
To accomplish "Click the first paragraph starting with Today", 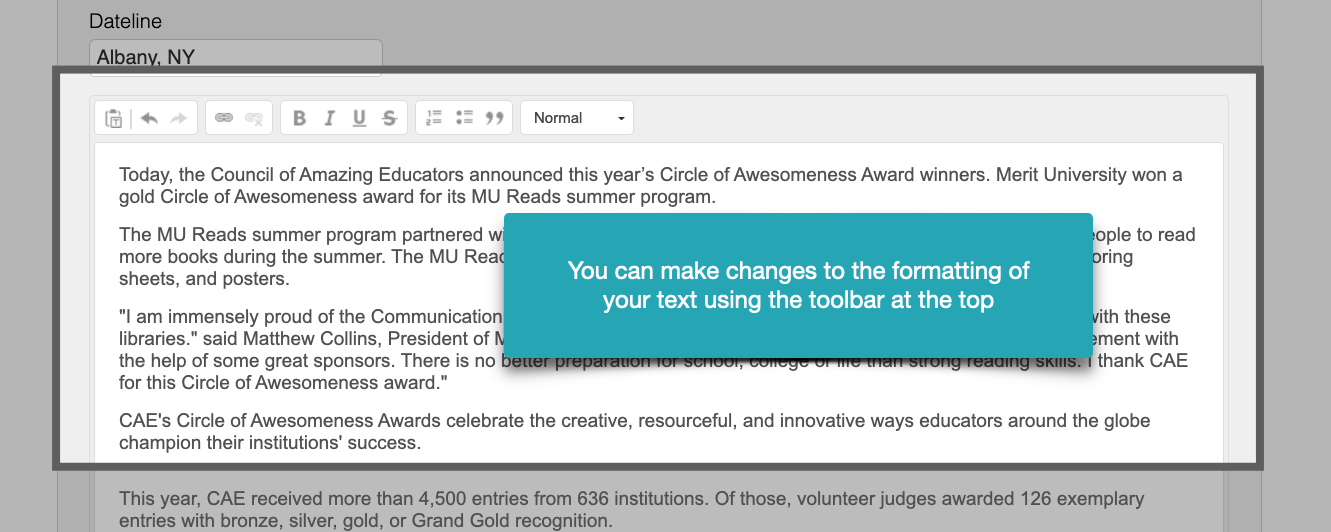I will (650, 186).
